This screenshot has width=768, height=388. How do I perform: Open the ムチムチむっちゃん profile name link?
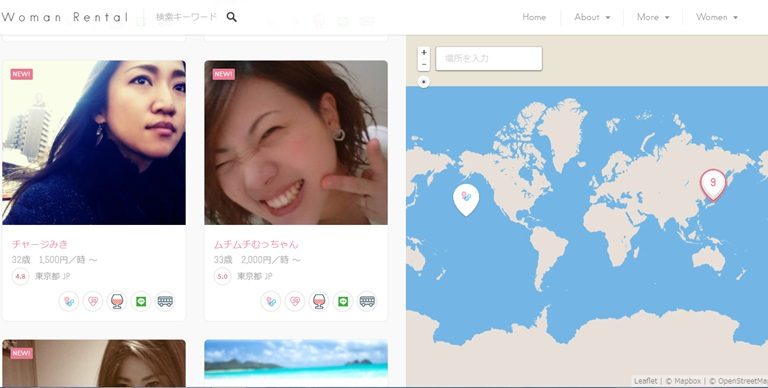(256, 243)
